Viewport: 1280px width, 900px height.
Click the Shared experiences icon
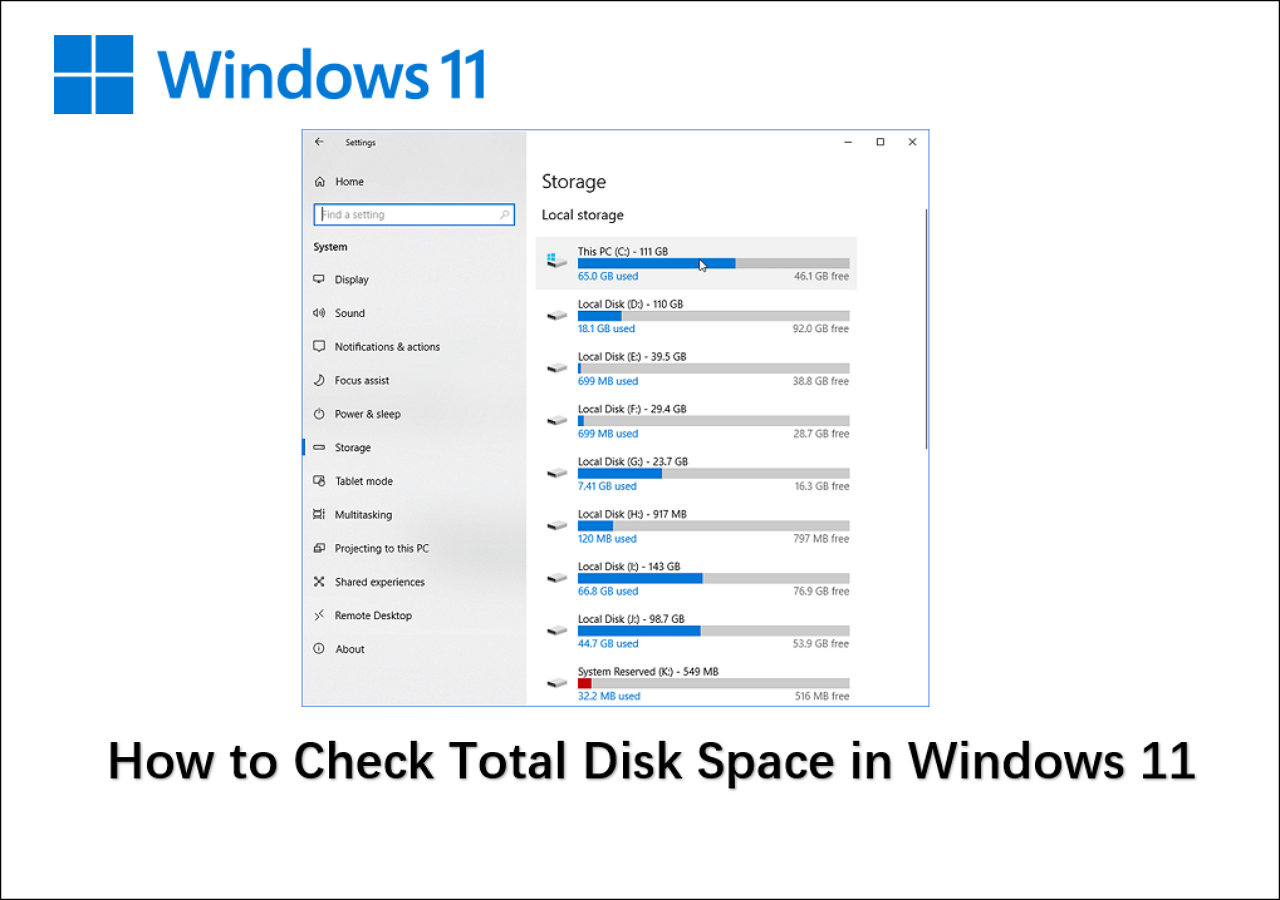[x=319, y=582]
